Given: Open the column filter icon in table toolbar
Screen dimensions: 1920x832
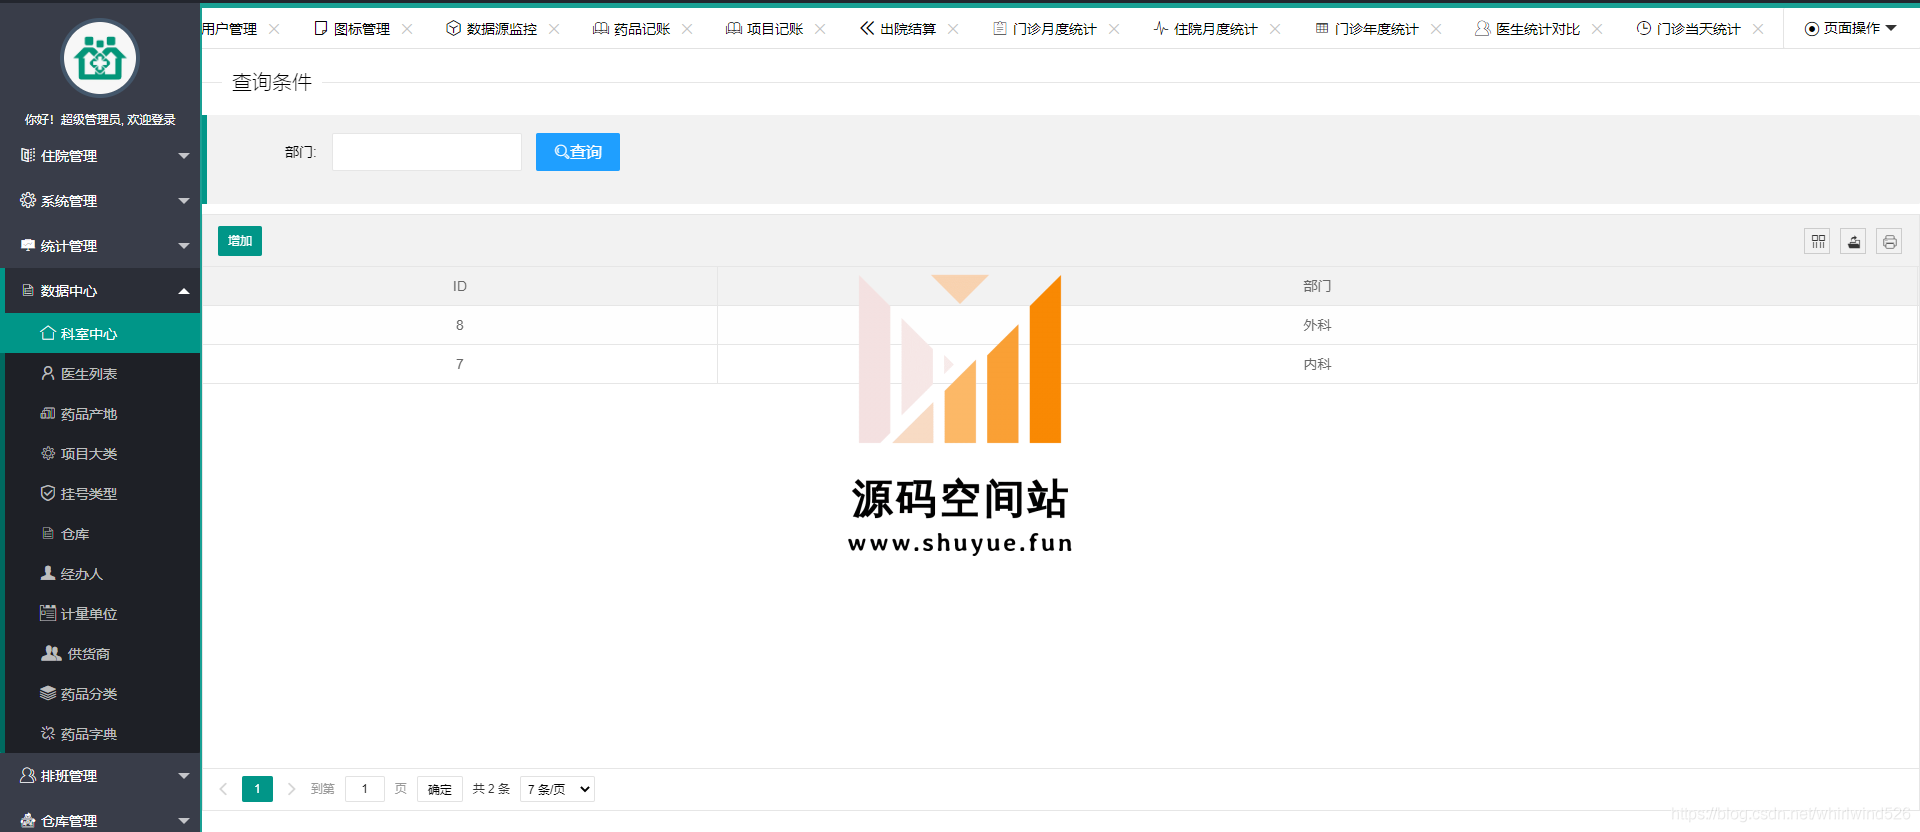Looking at the screenshot, I should (x=1817, y=241).
